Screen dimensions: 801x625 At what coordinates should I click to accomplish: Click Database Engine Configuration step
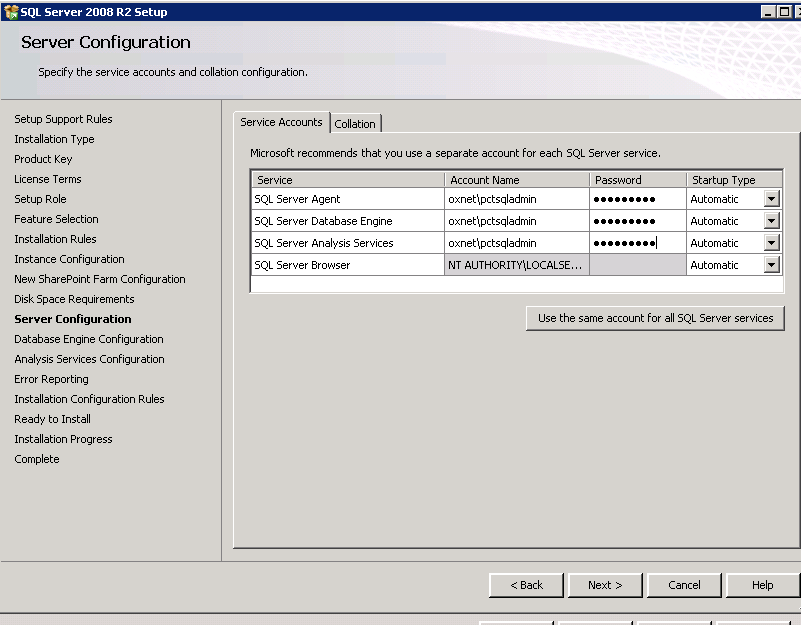[x=89, y=339]
